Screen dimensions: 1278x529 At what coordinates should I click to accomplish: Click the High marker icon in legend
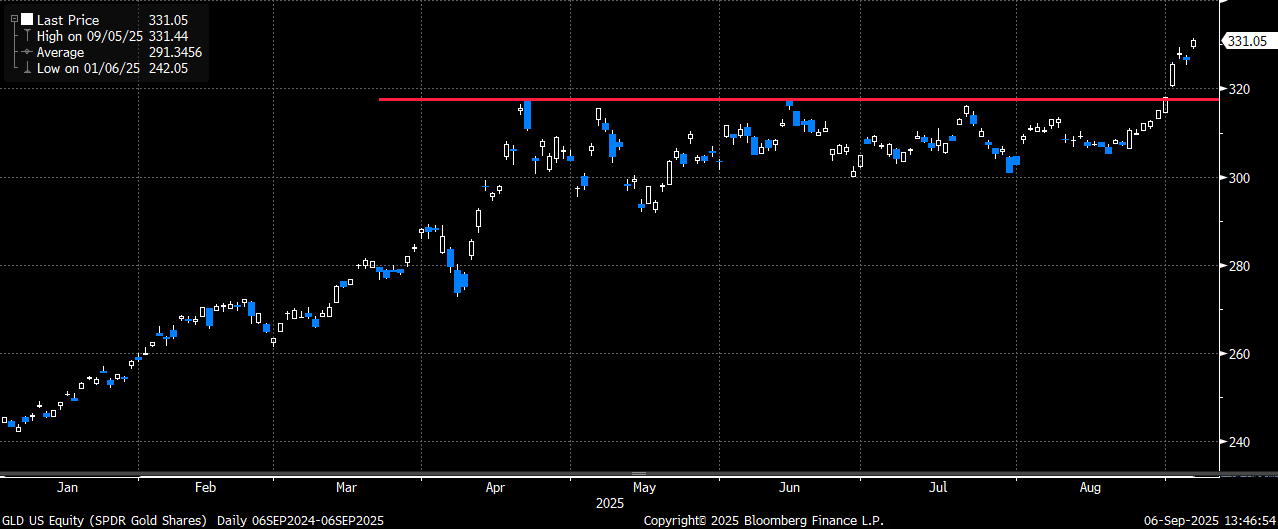pos(25,35)
